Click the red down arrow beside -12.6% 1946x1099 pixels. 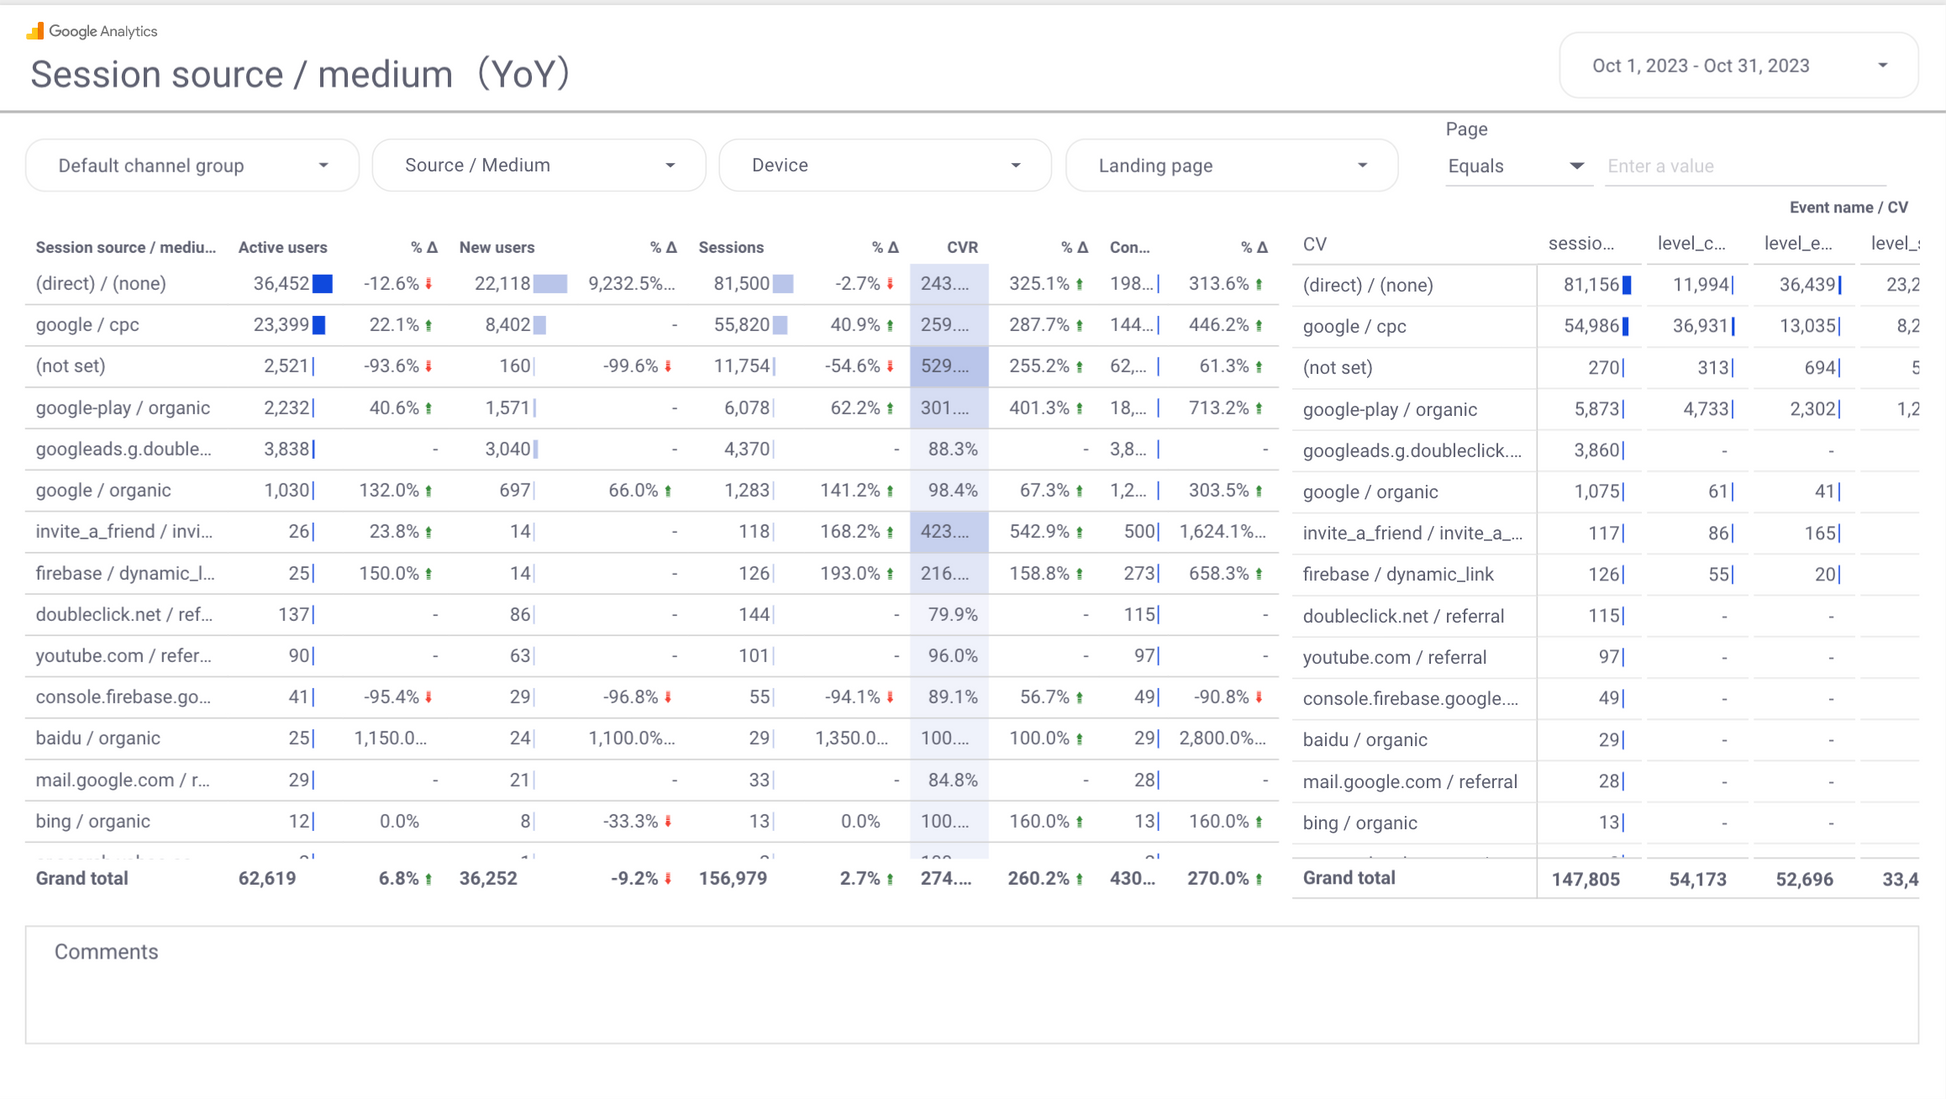(429, 285)
